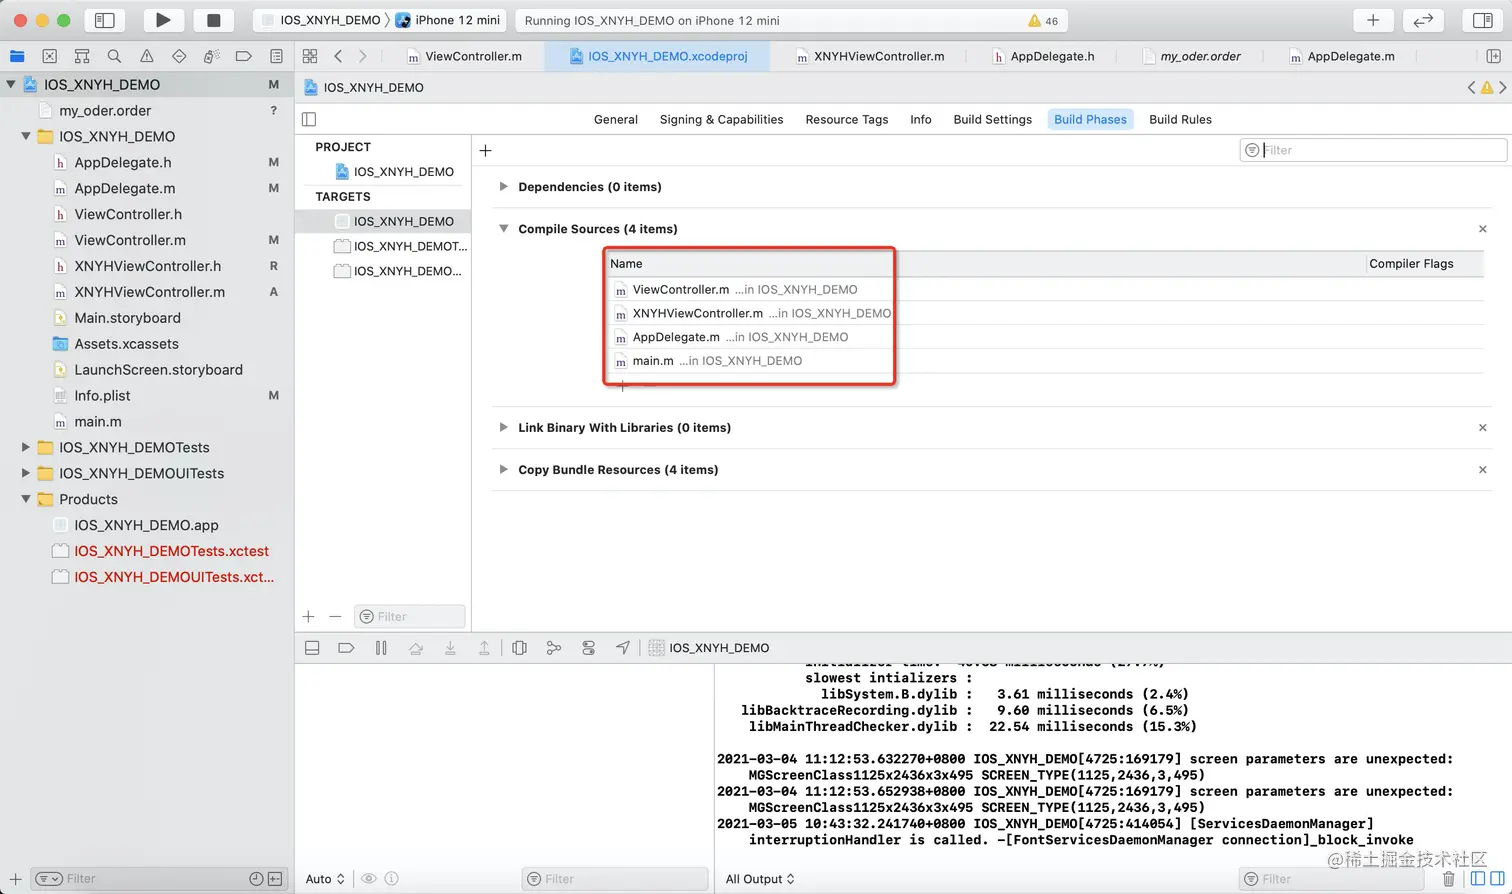
Task: Switch to the Build Rules tab
Action: pyautogui.click(x=1180, y=119)
